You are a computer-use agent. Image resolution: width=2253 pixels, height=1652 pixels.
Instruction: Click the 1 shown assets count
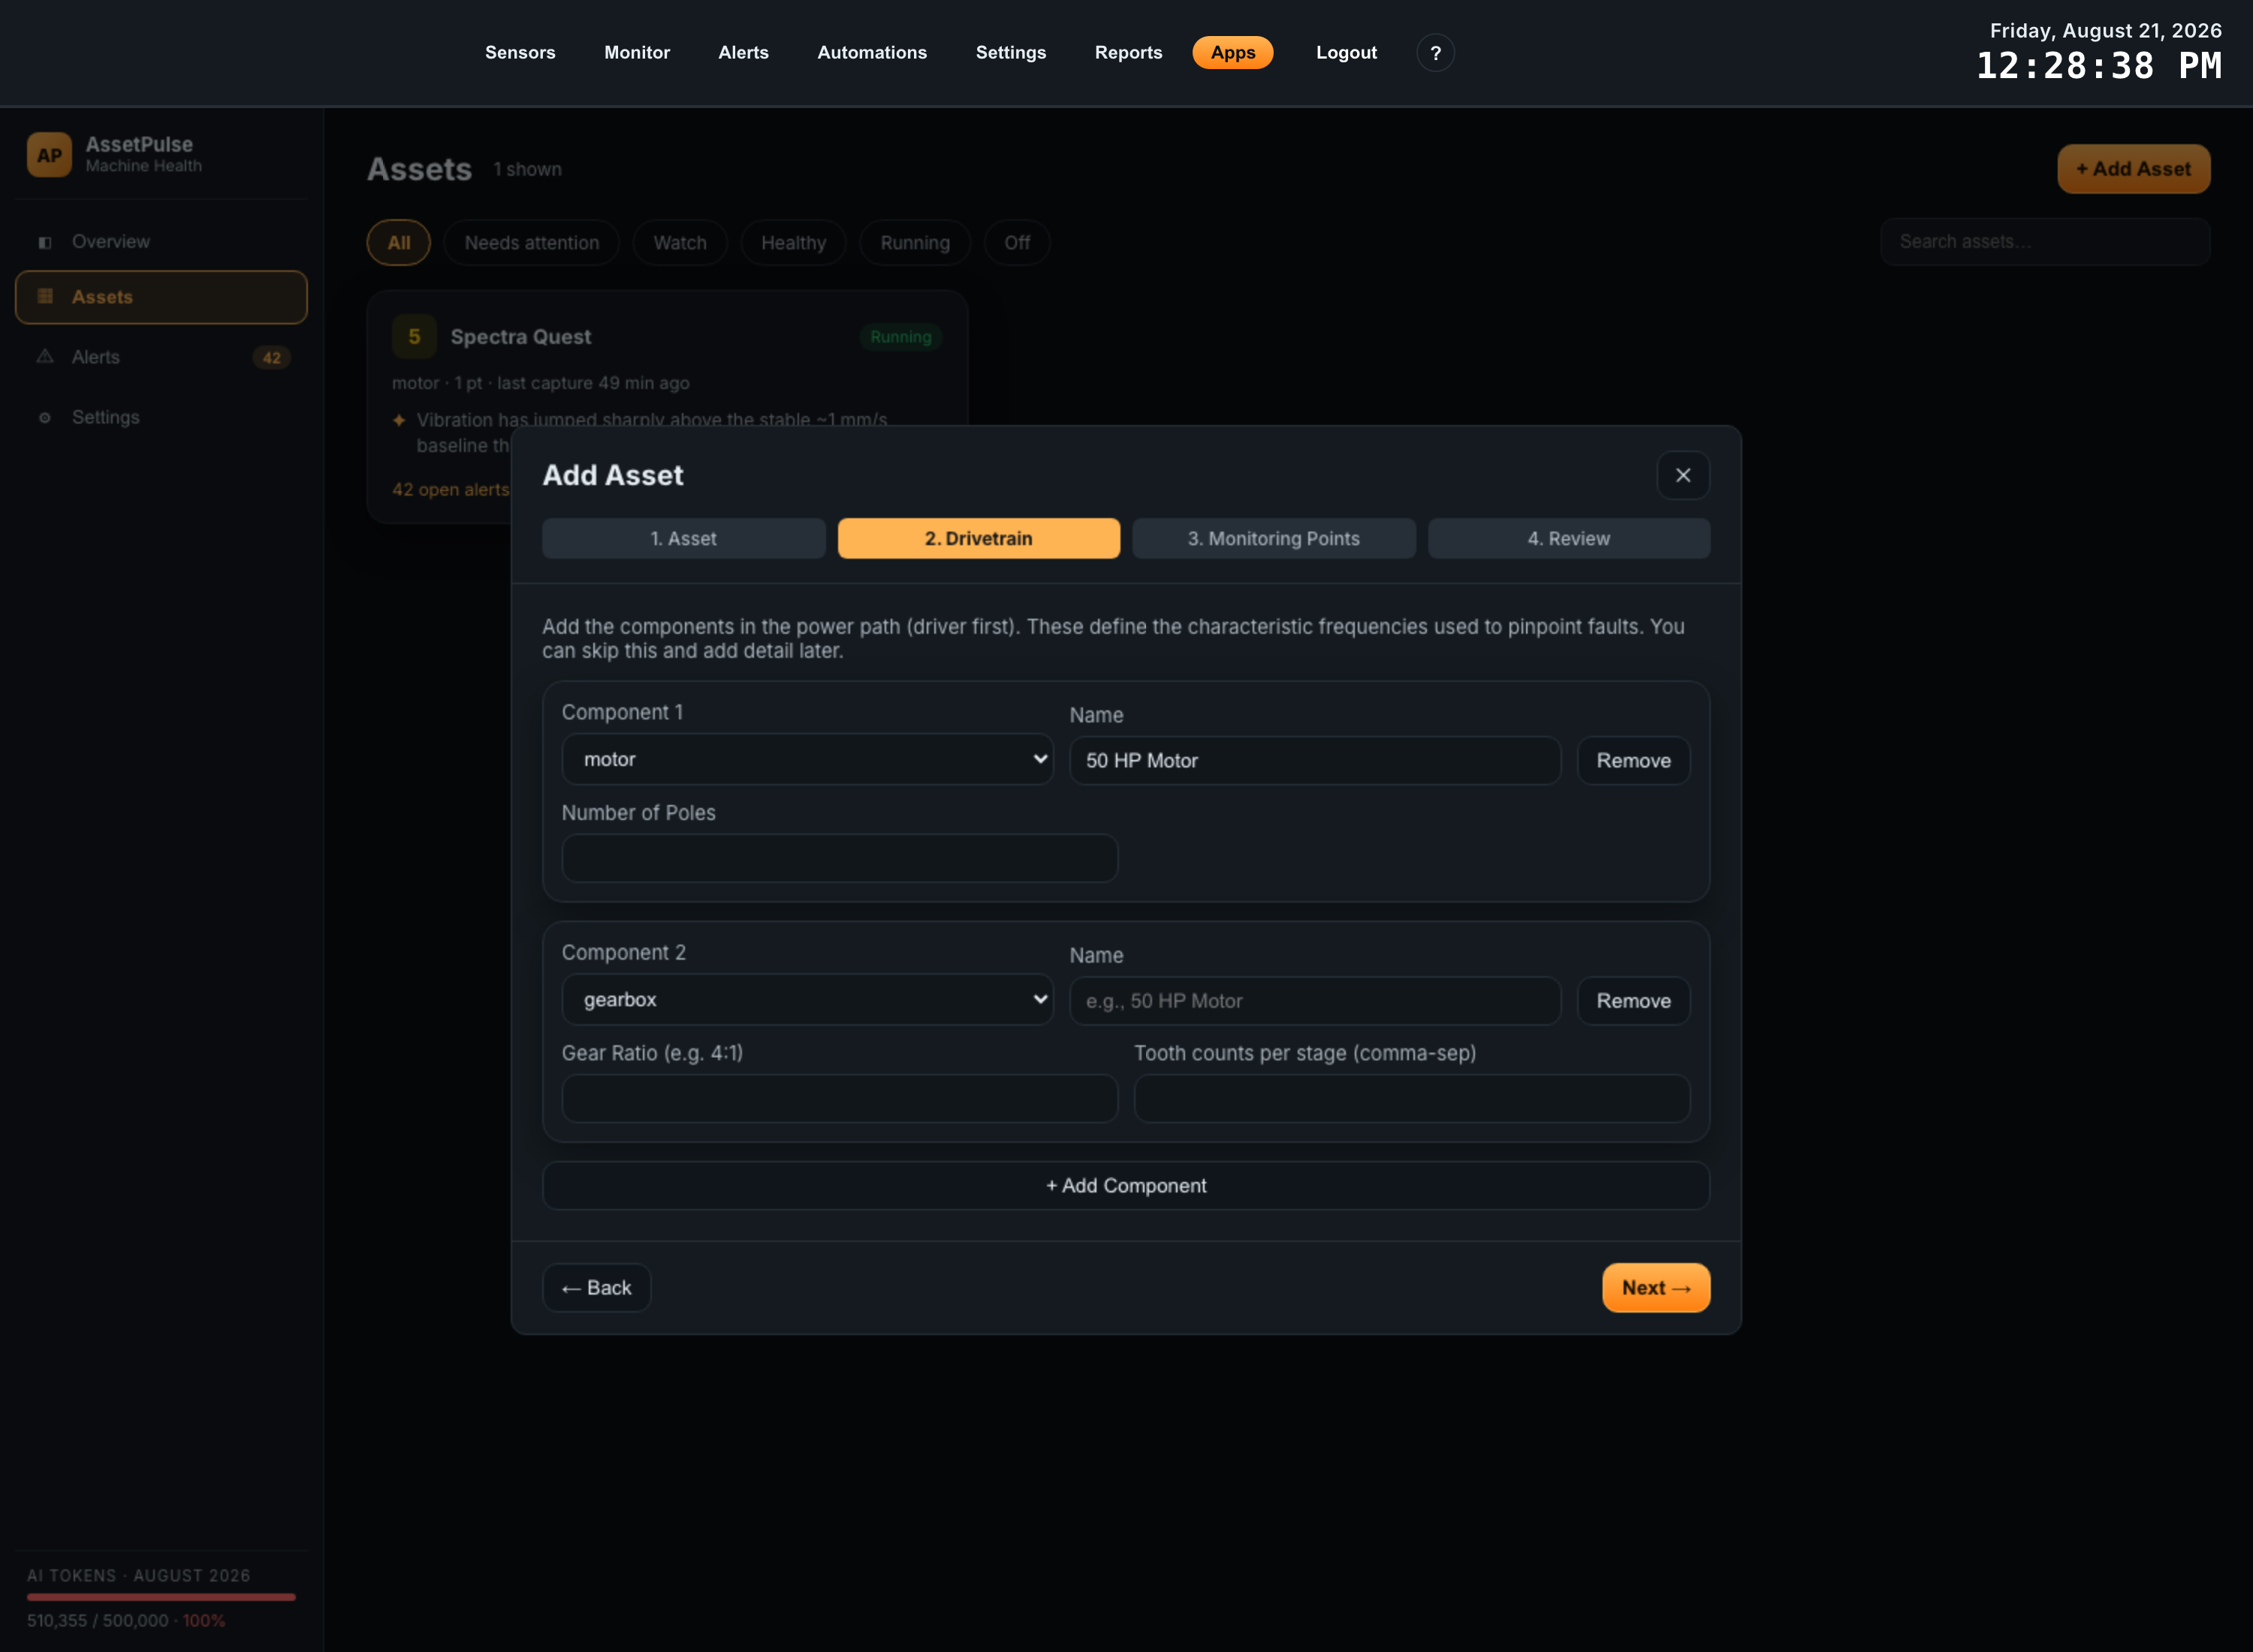click(527, 170)
